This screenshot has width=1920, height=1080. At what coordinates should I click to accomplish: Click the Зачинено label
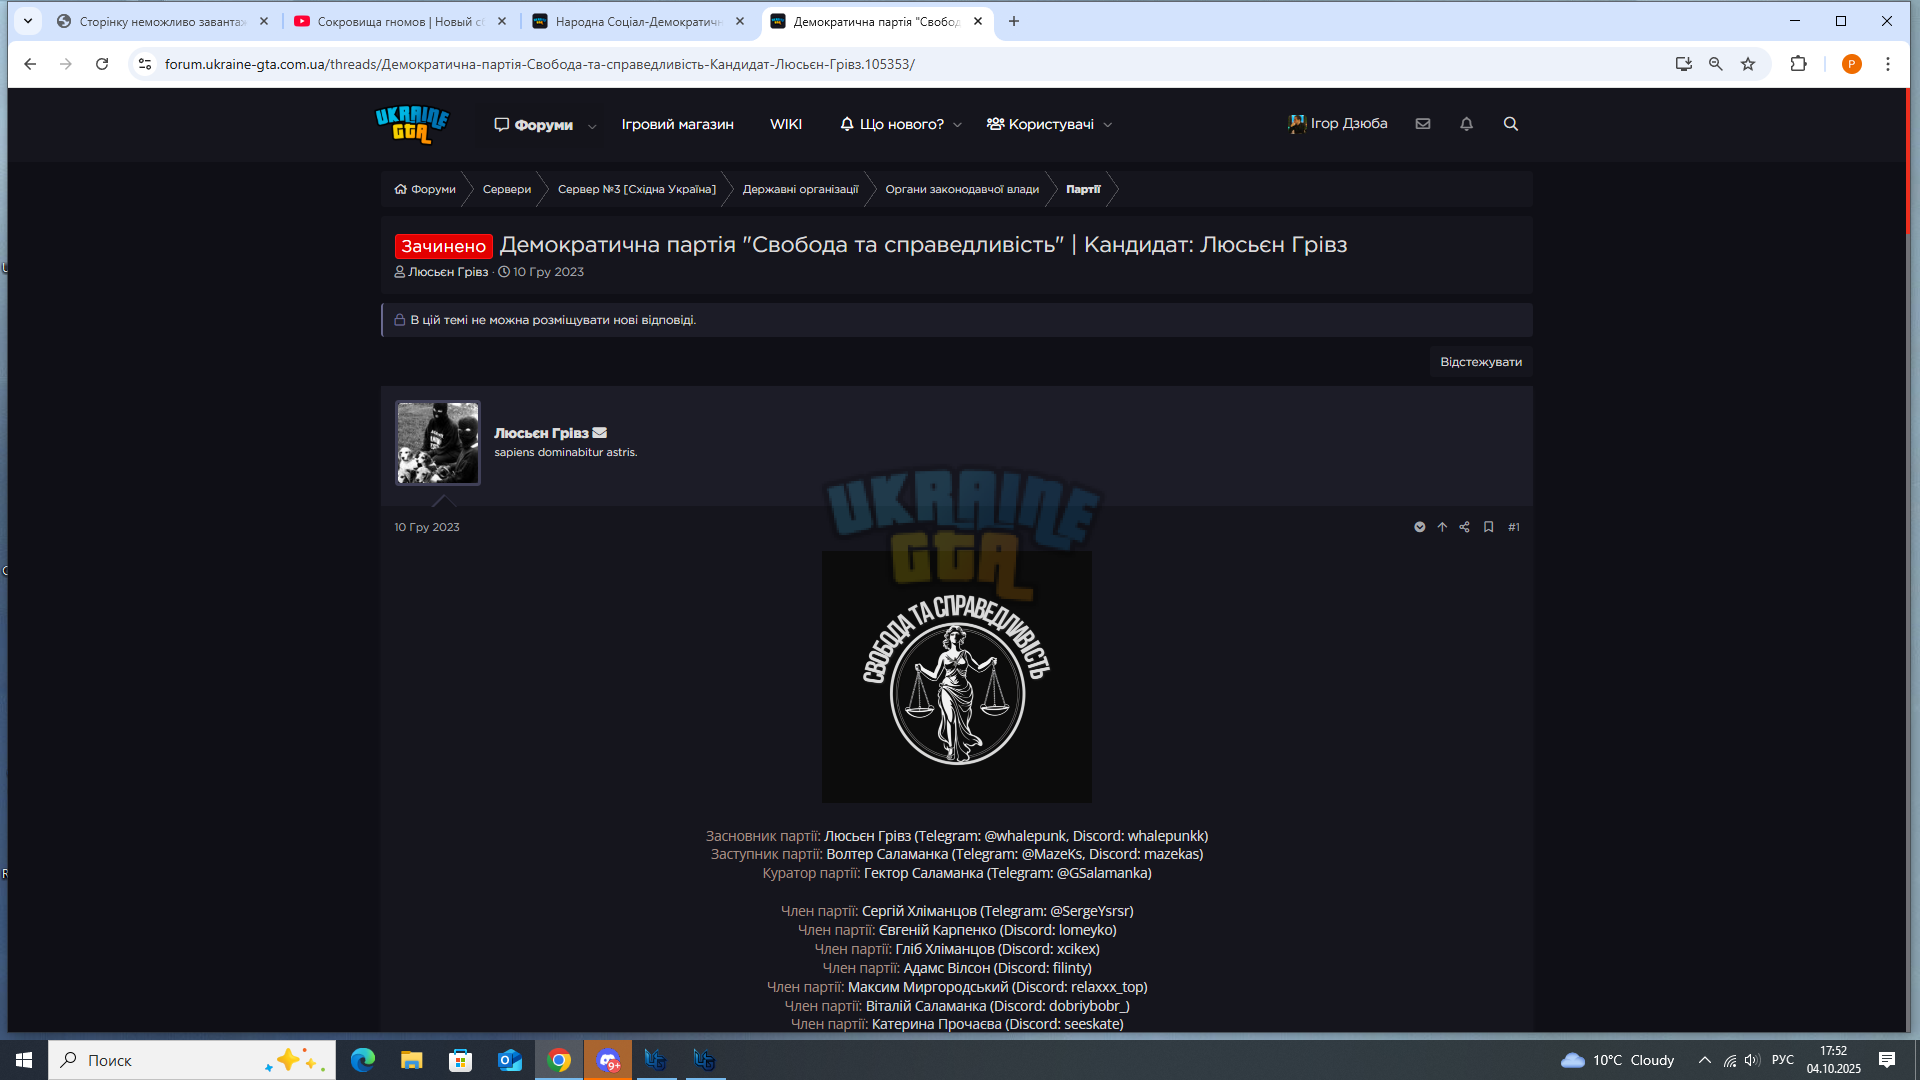point(443,246)
